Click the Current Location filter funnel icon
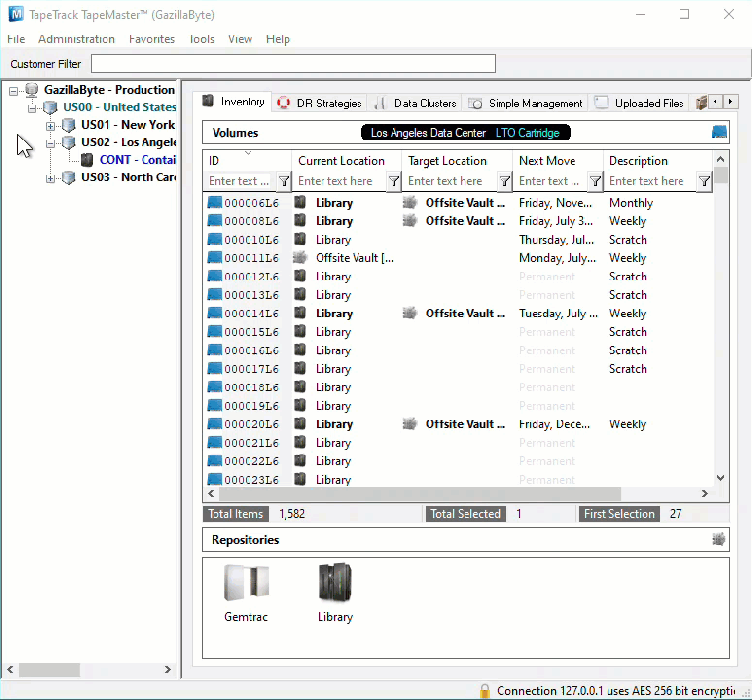Viewport: 752px width, 700px height. [x=394, y=181]
